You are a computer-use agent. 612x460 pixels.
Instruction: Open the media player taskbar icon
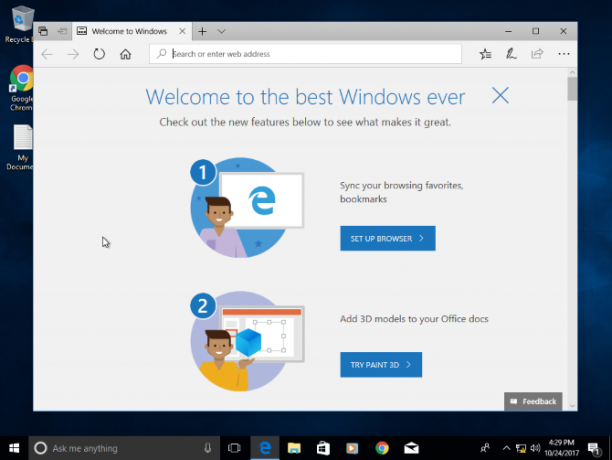point(352,448)
